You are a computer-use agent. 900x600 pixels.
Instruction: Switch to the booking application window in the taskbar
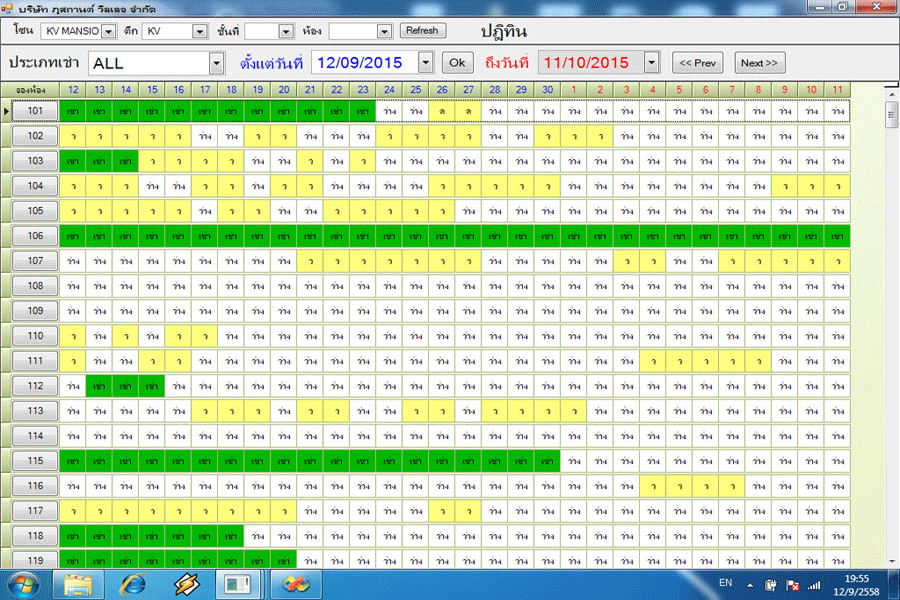point(238,583)
